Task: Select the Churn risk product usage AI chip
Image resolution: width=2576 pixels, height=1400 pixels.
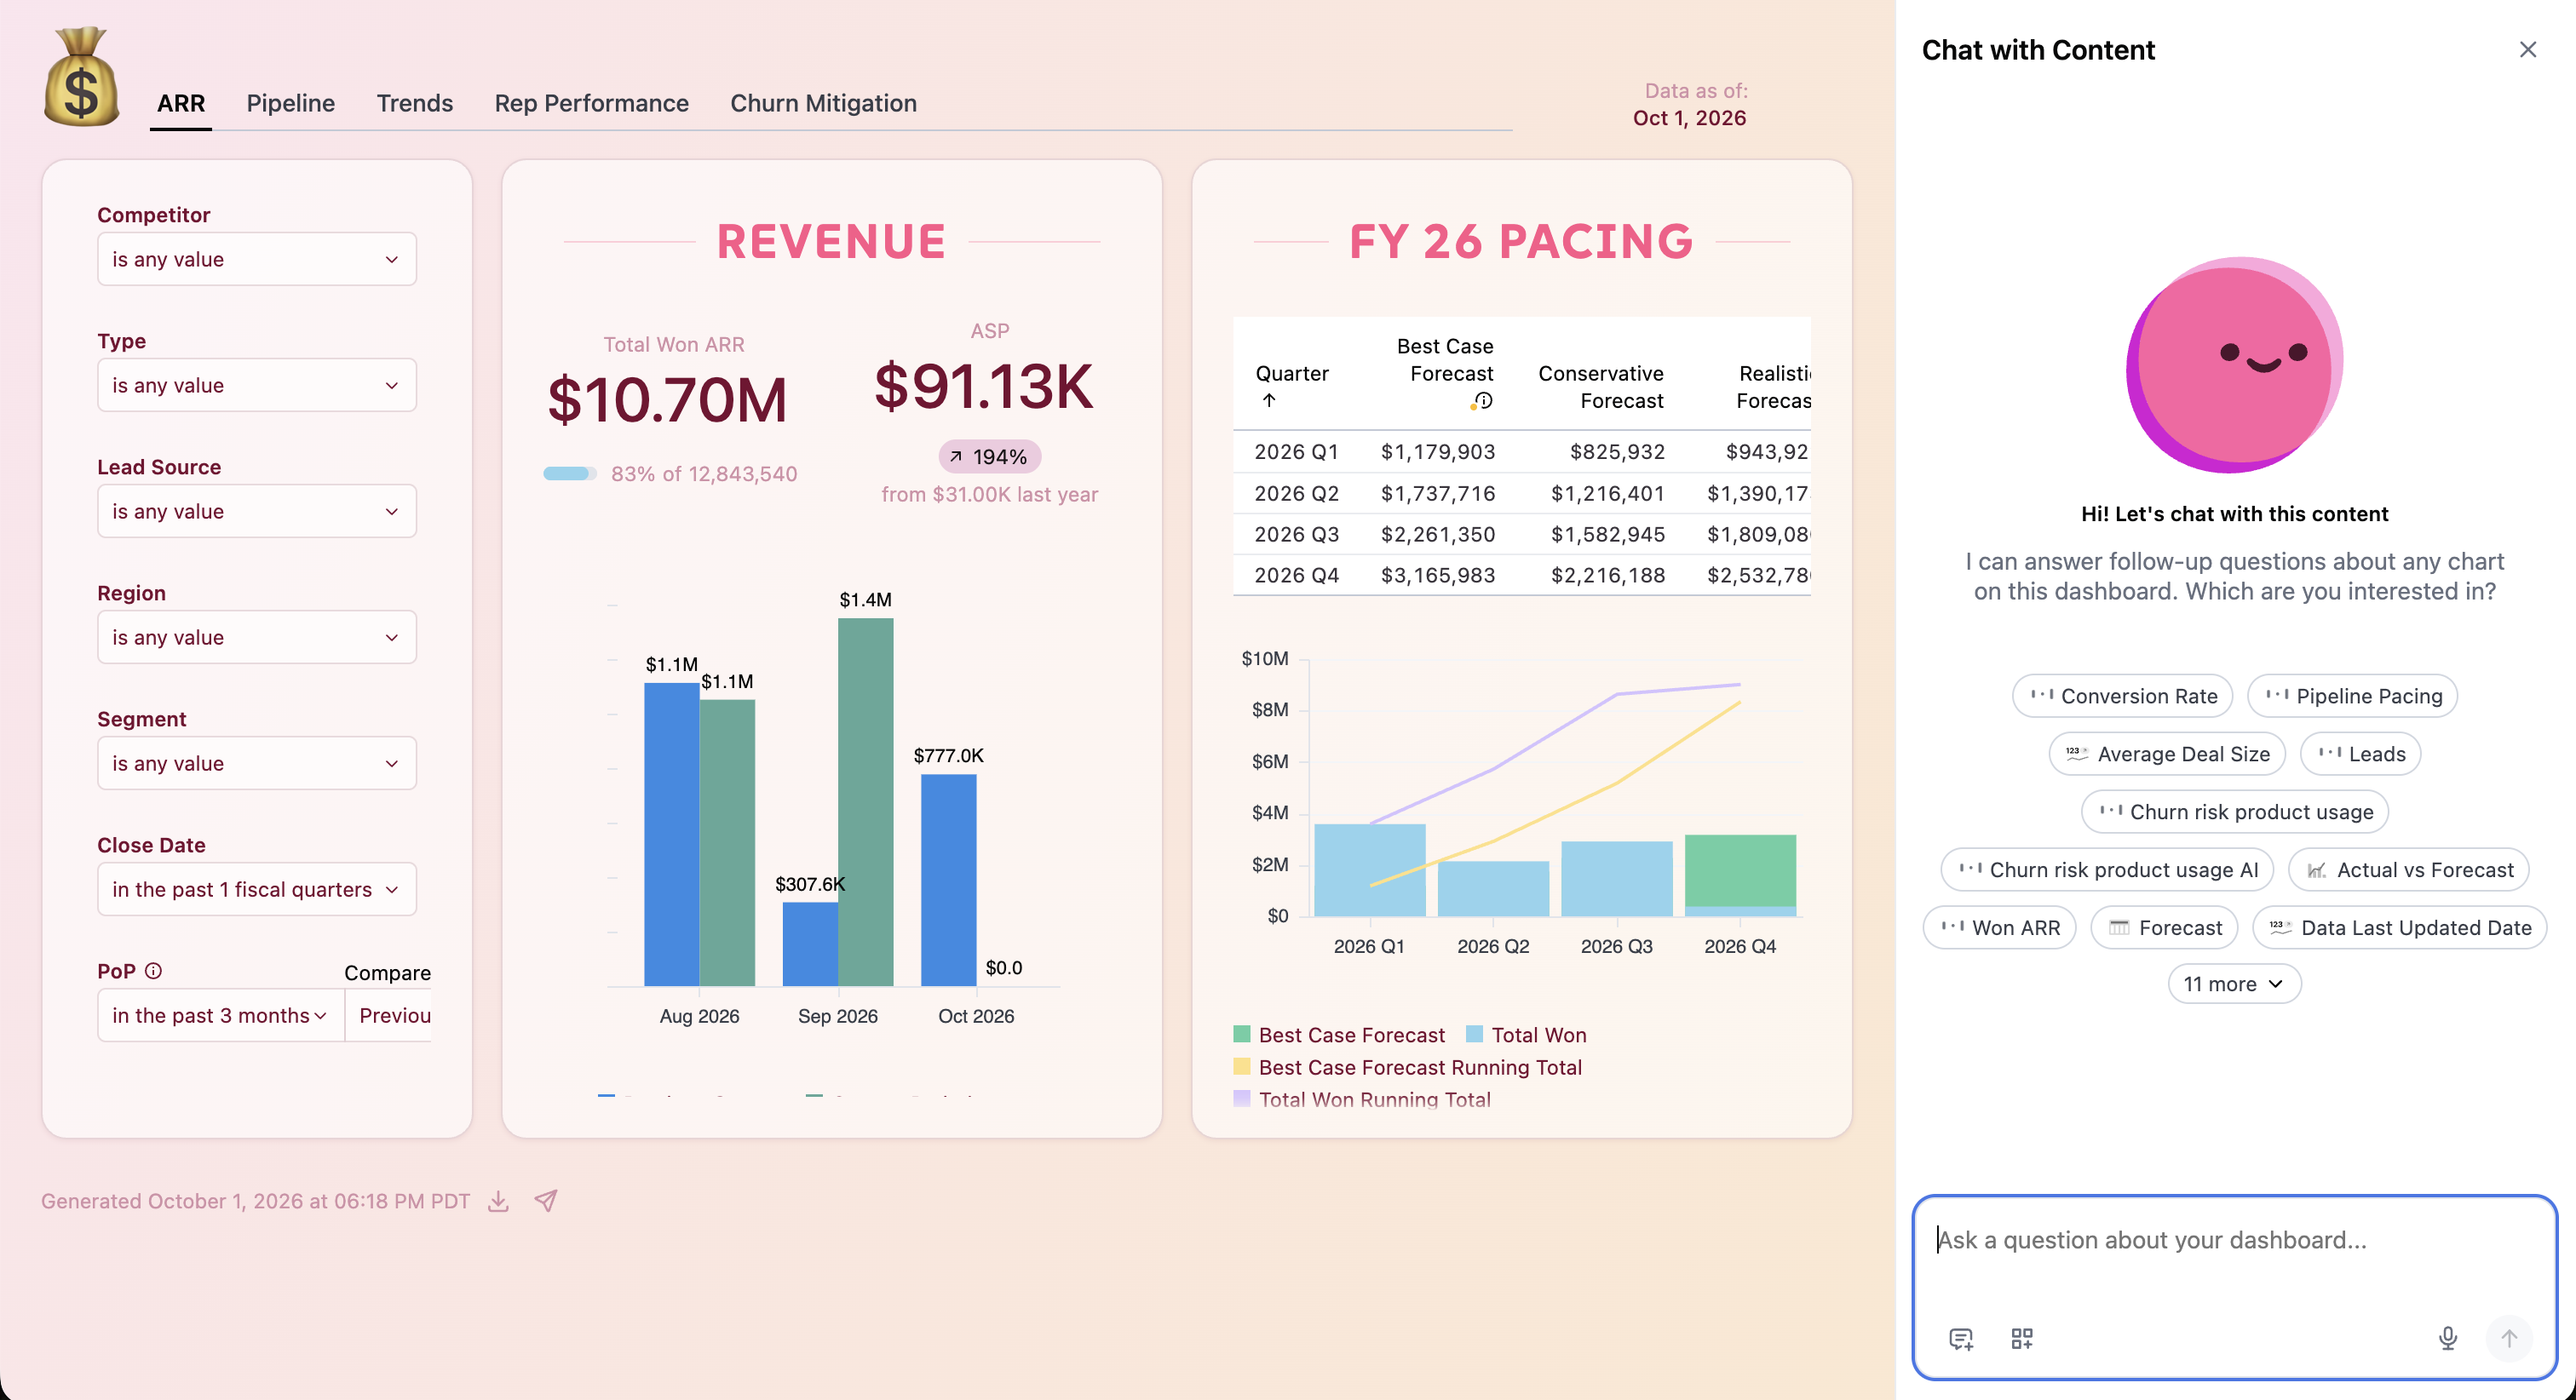Action: (2107, 870)
